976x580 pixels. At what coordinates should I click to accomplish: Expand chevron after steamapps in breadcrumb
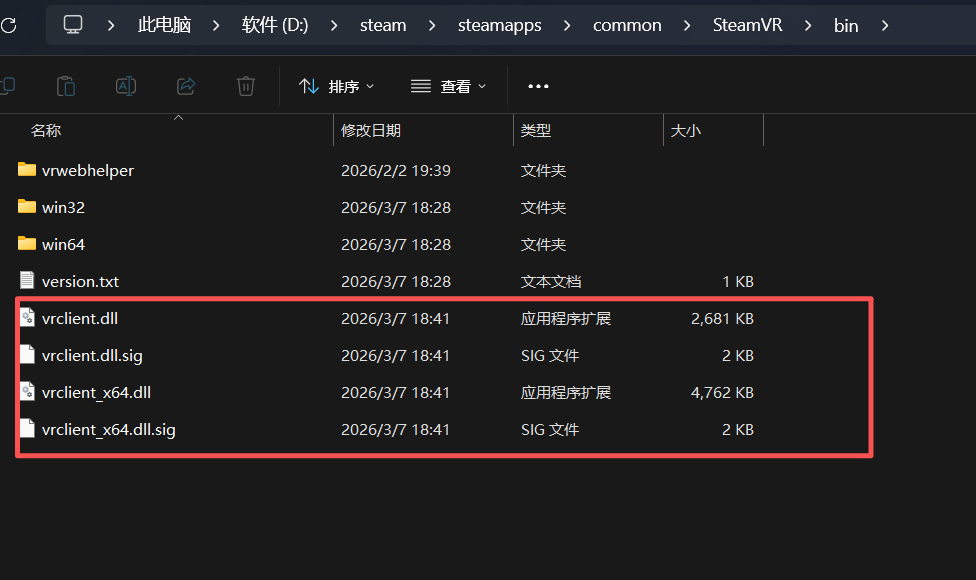coord(567,26)
